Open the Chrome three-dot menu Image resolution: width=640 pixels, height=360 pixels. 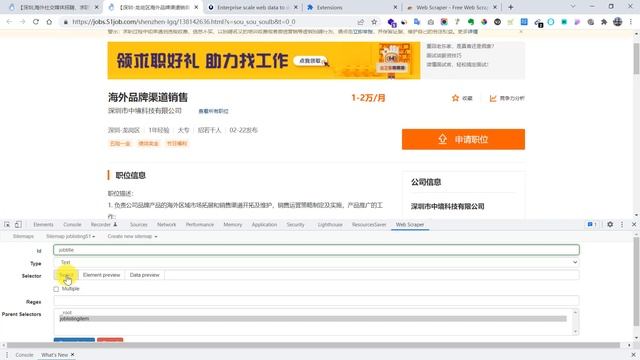pyautogui.click(x=631, y=22)
